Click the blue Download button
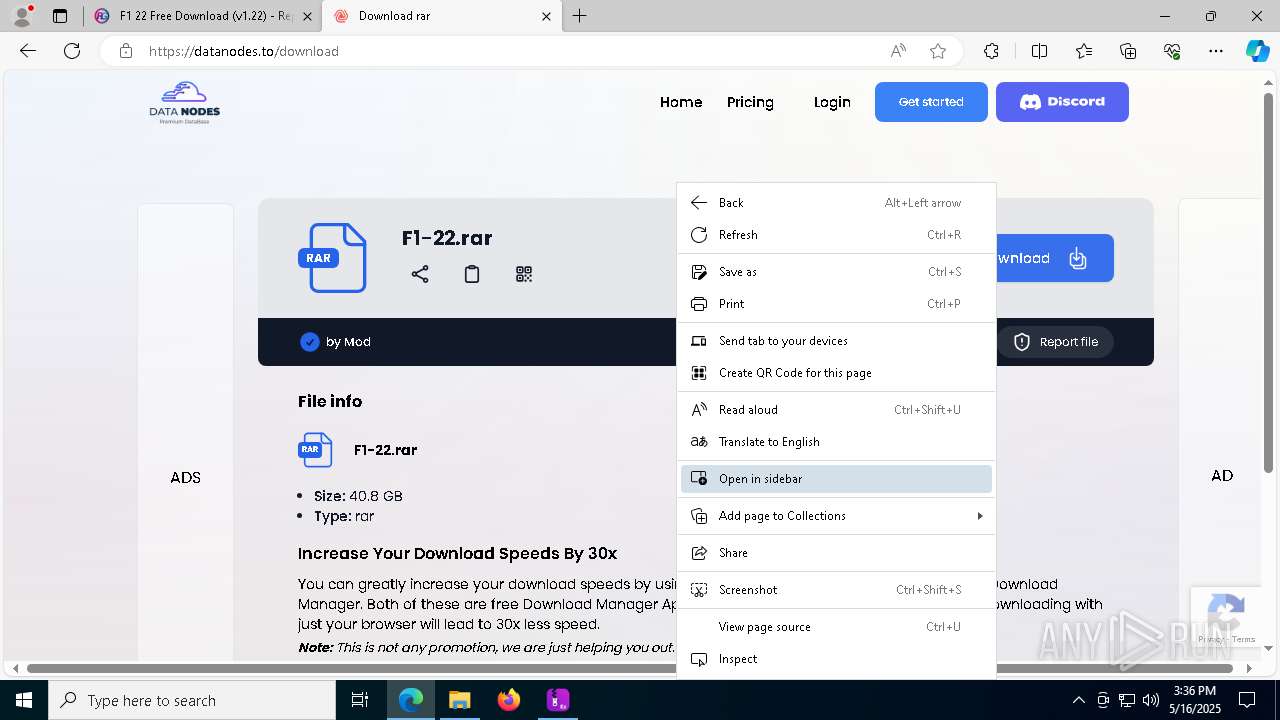This screenshot has height=720, width=1280. coord(1054,258)
